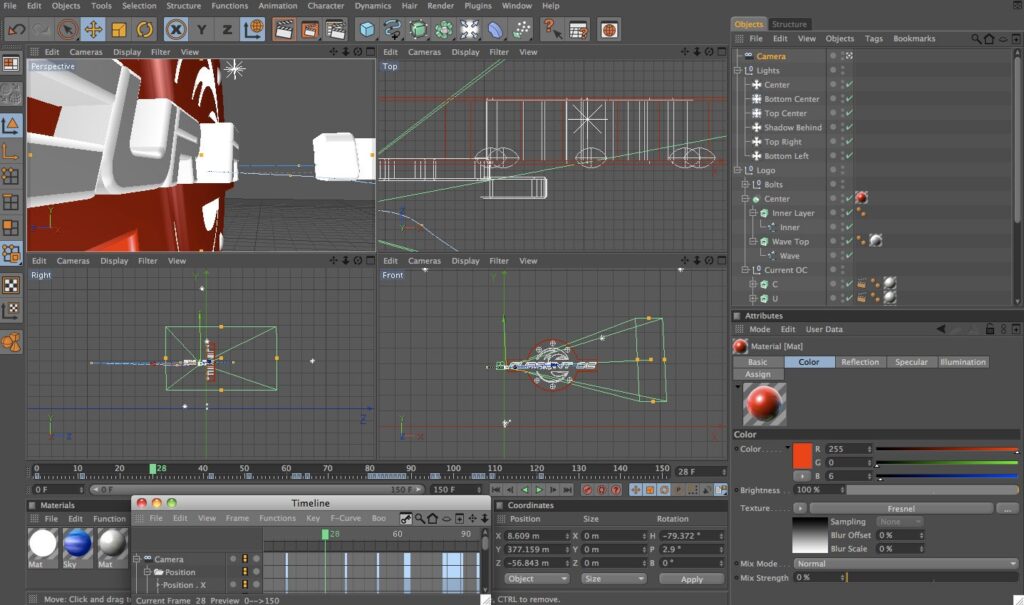This screenshot has height=605, width=1024.
Task: Render to Picture Viewer icon
Action: [310, 29]
